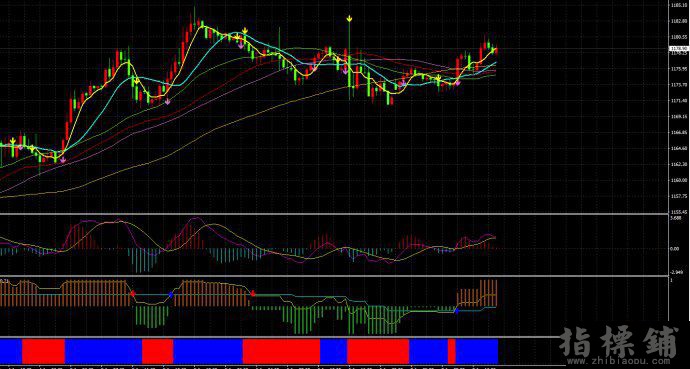
Task: Click the yellow arrow at the chart's far left
Action: [x=13, y=141]
